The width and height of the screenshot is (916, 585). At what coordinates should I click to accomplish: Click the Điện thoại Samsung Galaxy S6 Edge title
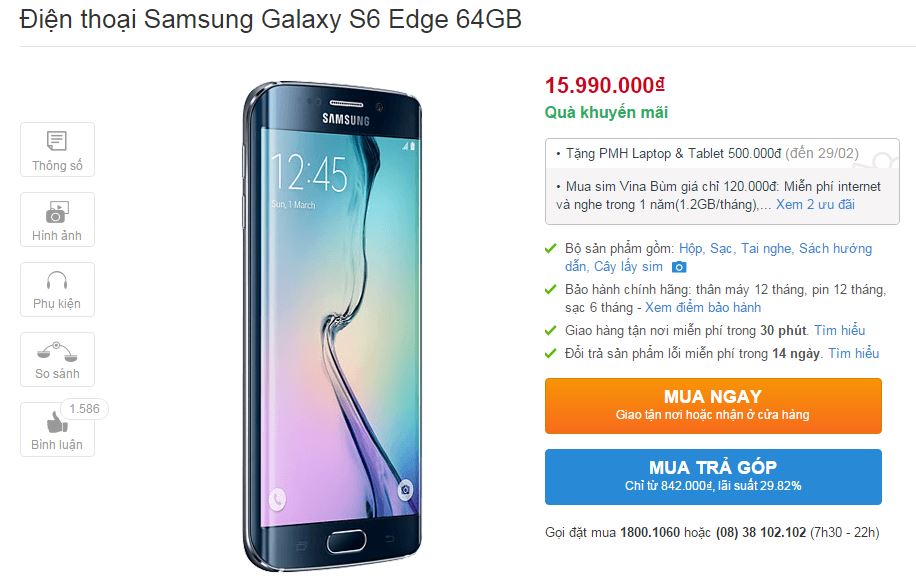270,19
